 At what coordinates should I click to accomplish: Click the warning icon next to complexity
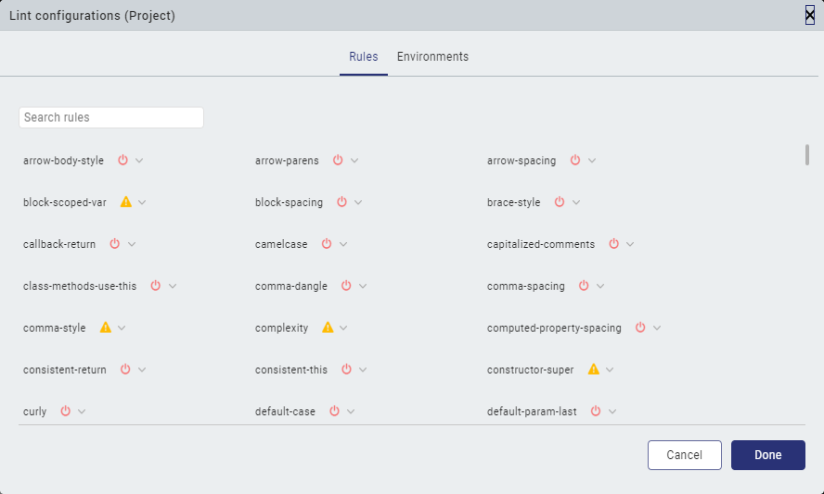point(328,328)
